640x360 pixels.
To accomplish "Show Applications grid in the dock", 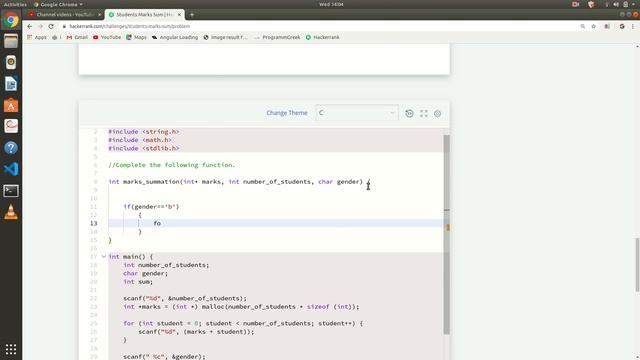I will [11, 349].
